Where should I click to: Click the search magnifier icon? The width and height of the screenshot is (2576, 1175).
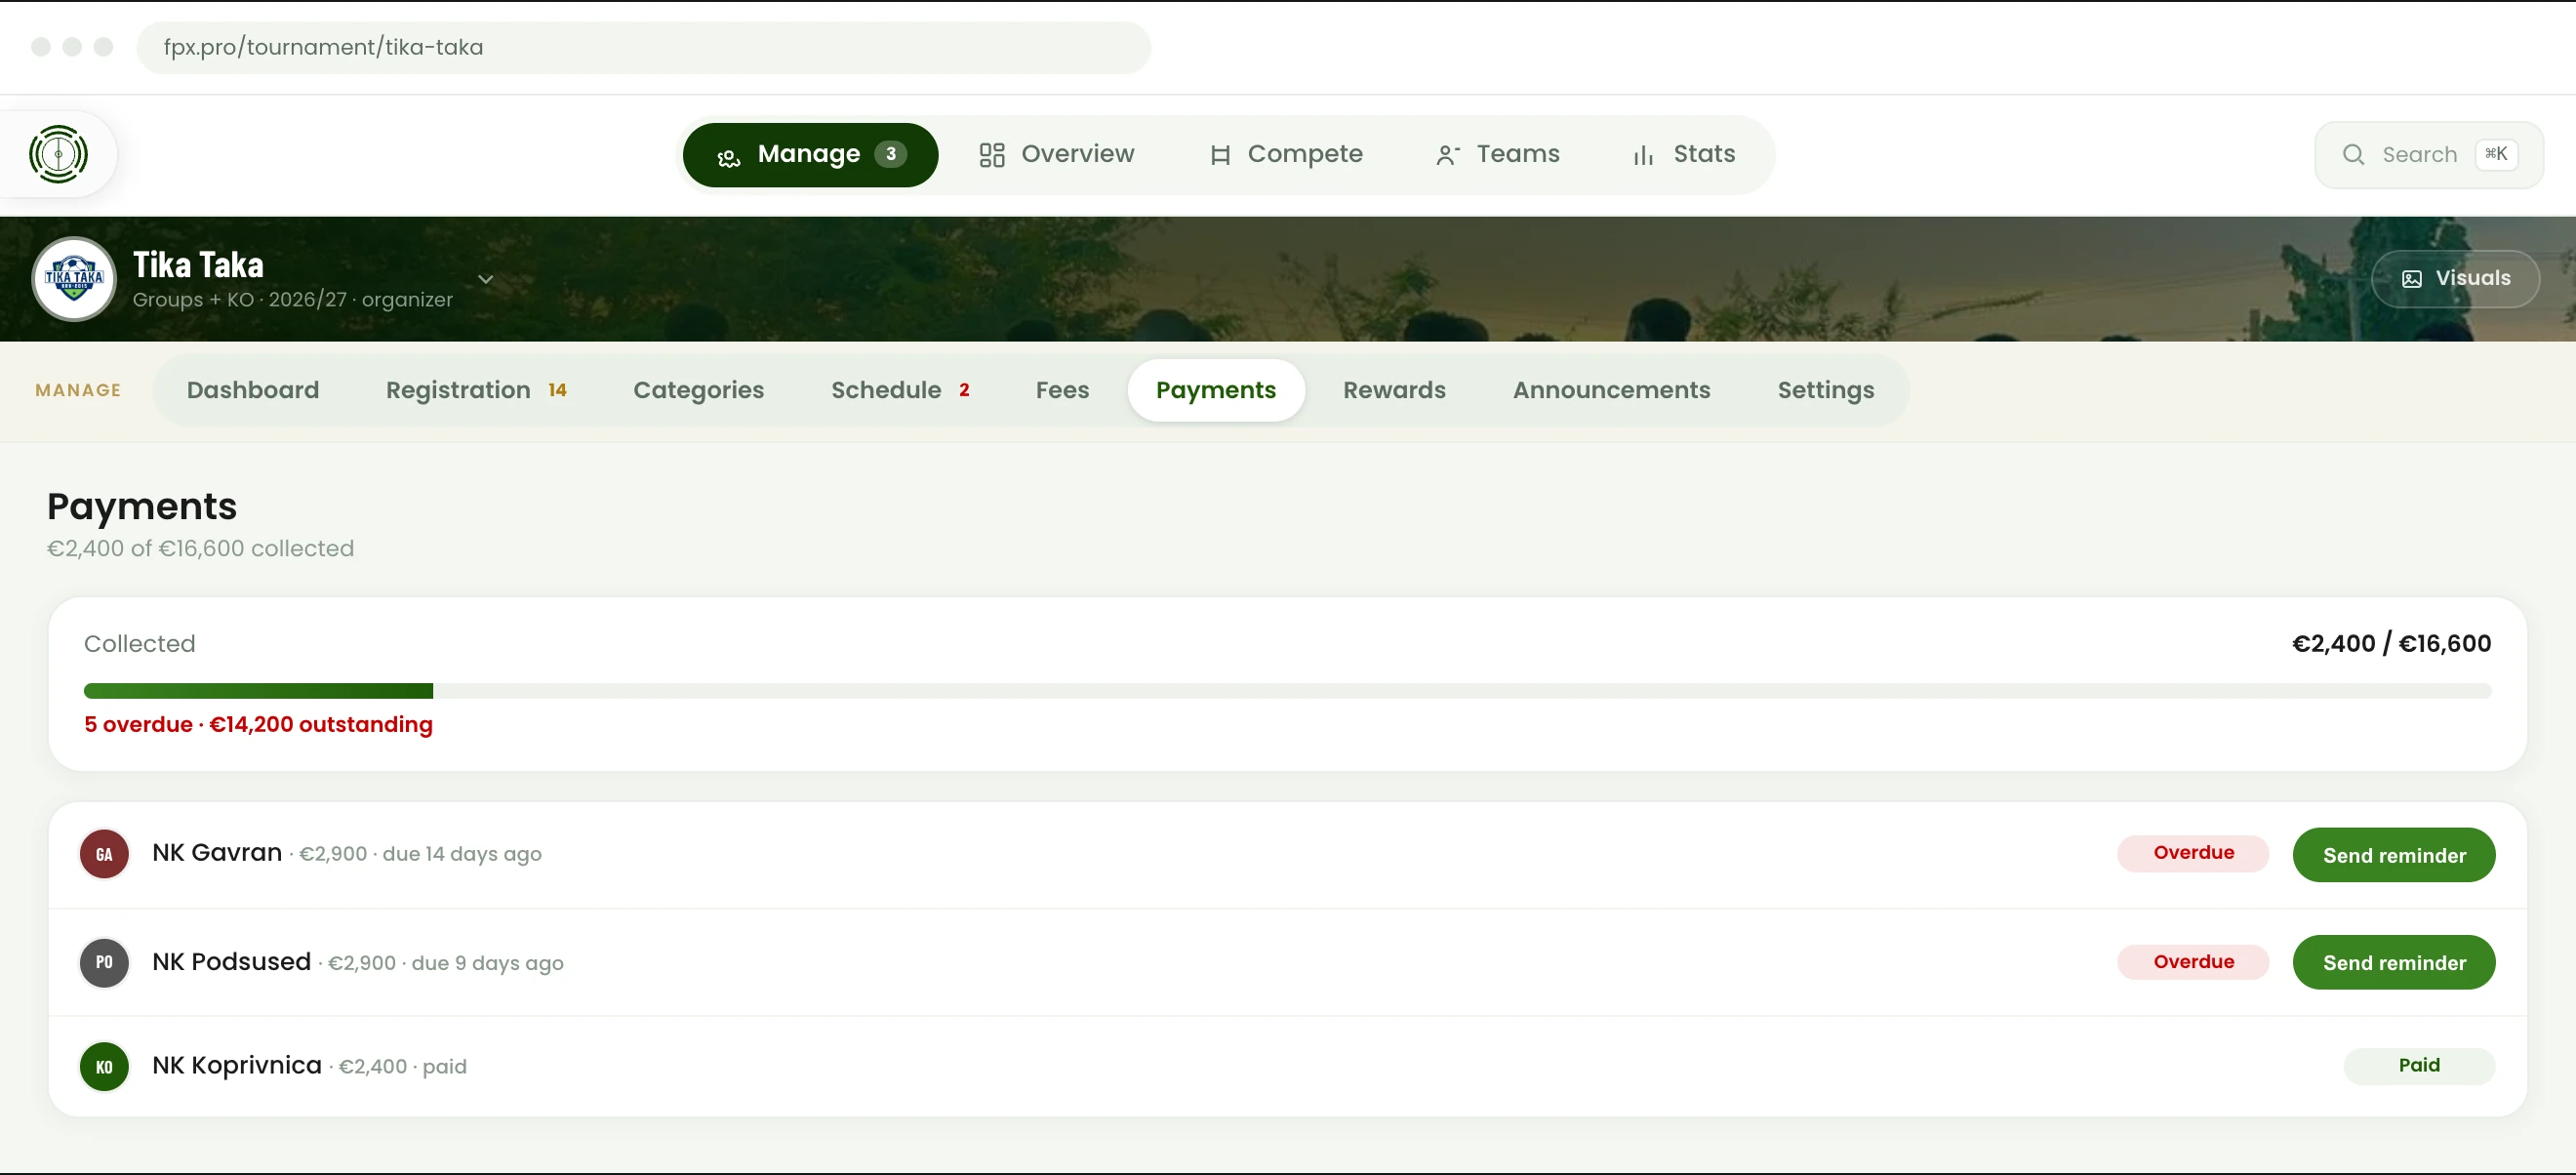click(2353, 155)
